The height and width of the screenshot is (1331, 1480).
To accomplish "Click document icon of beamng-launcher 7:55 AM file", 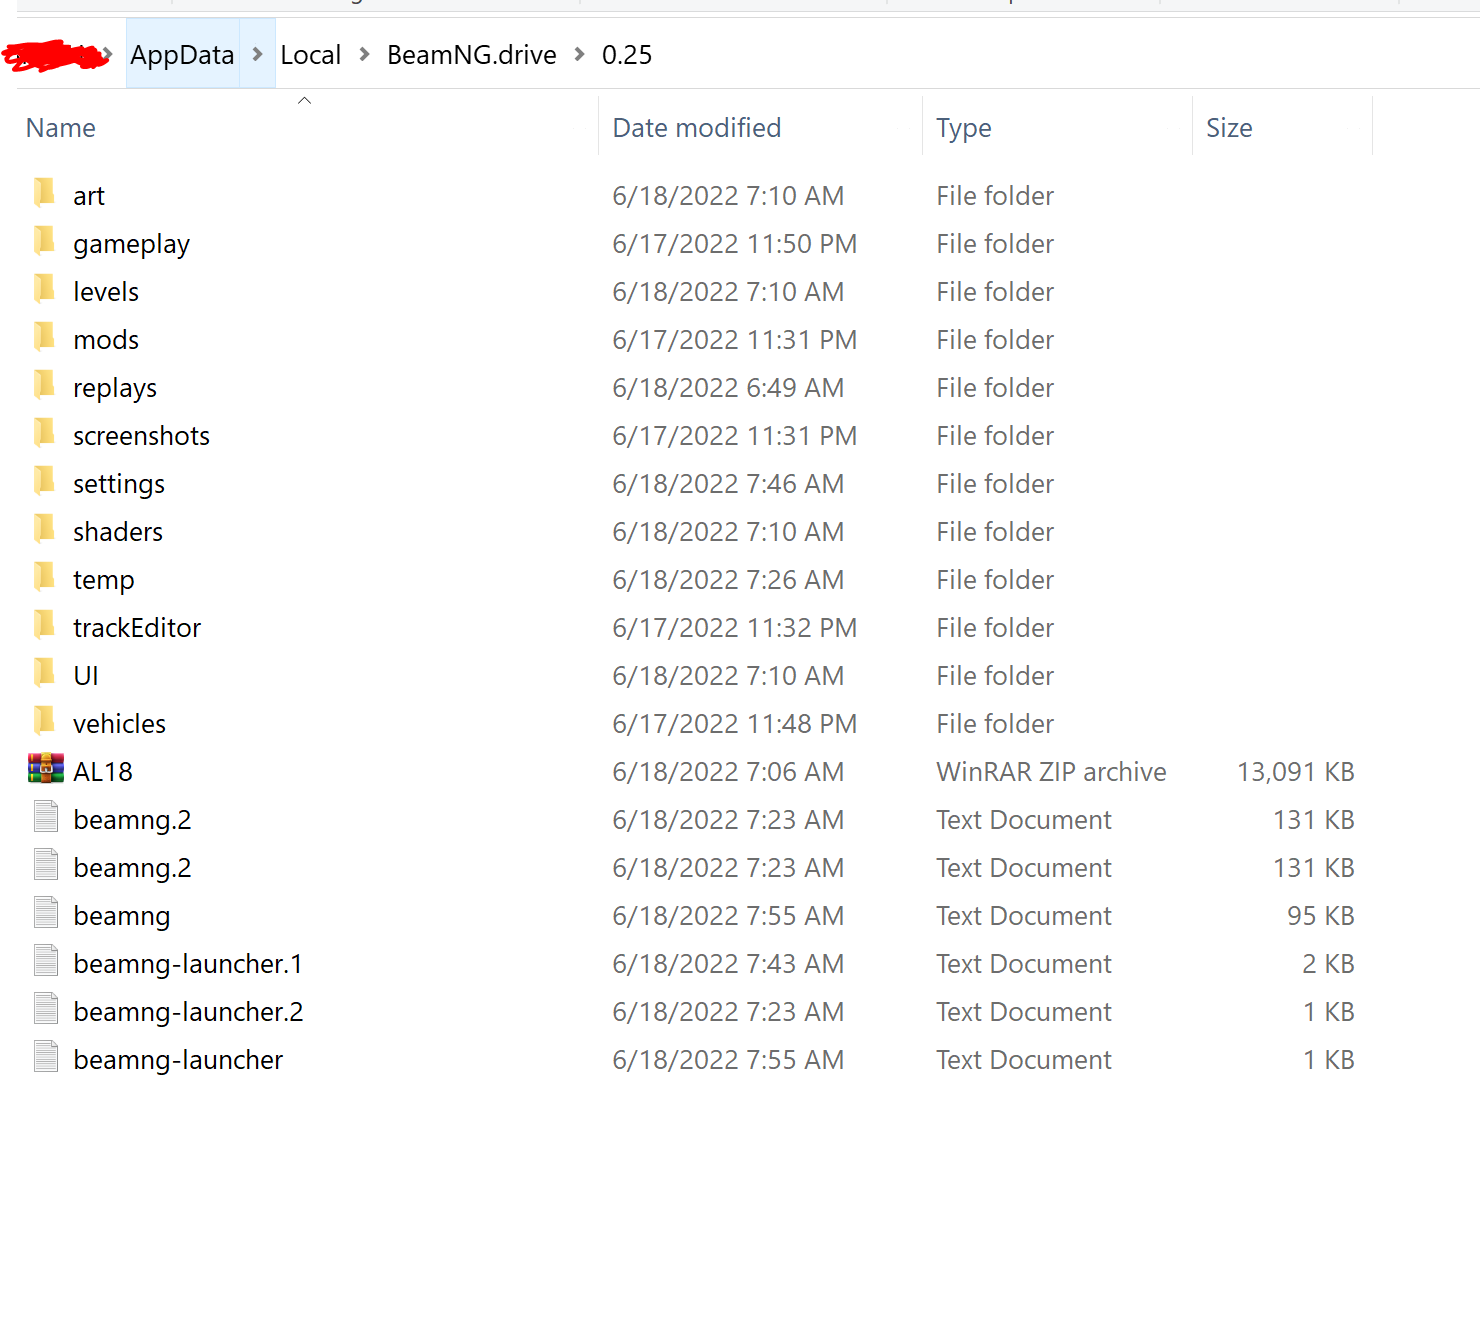I will pos(46,1056).
